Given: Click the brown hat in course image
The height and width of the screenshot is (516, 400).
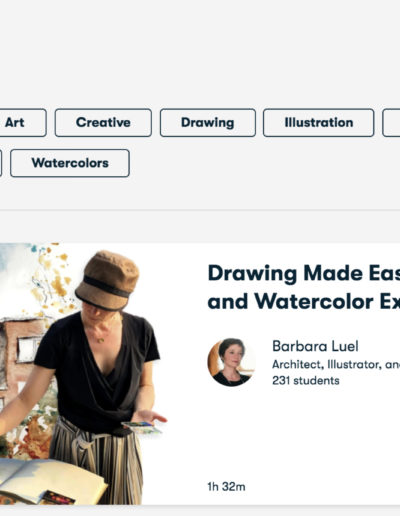Looking at the screenshot, I should point(107,281).
